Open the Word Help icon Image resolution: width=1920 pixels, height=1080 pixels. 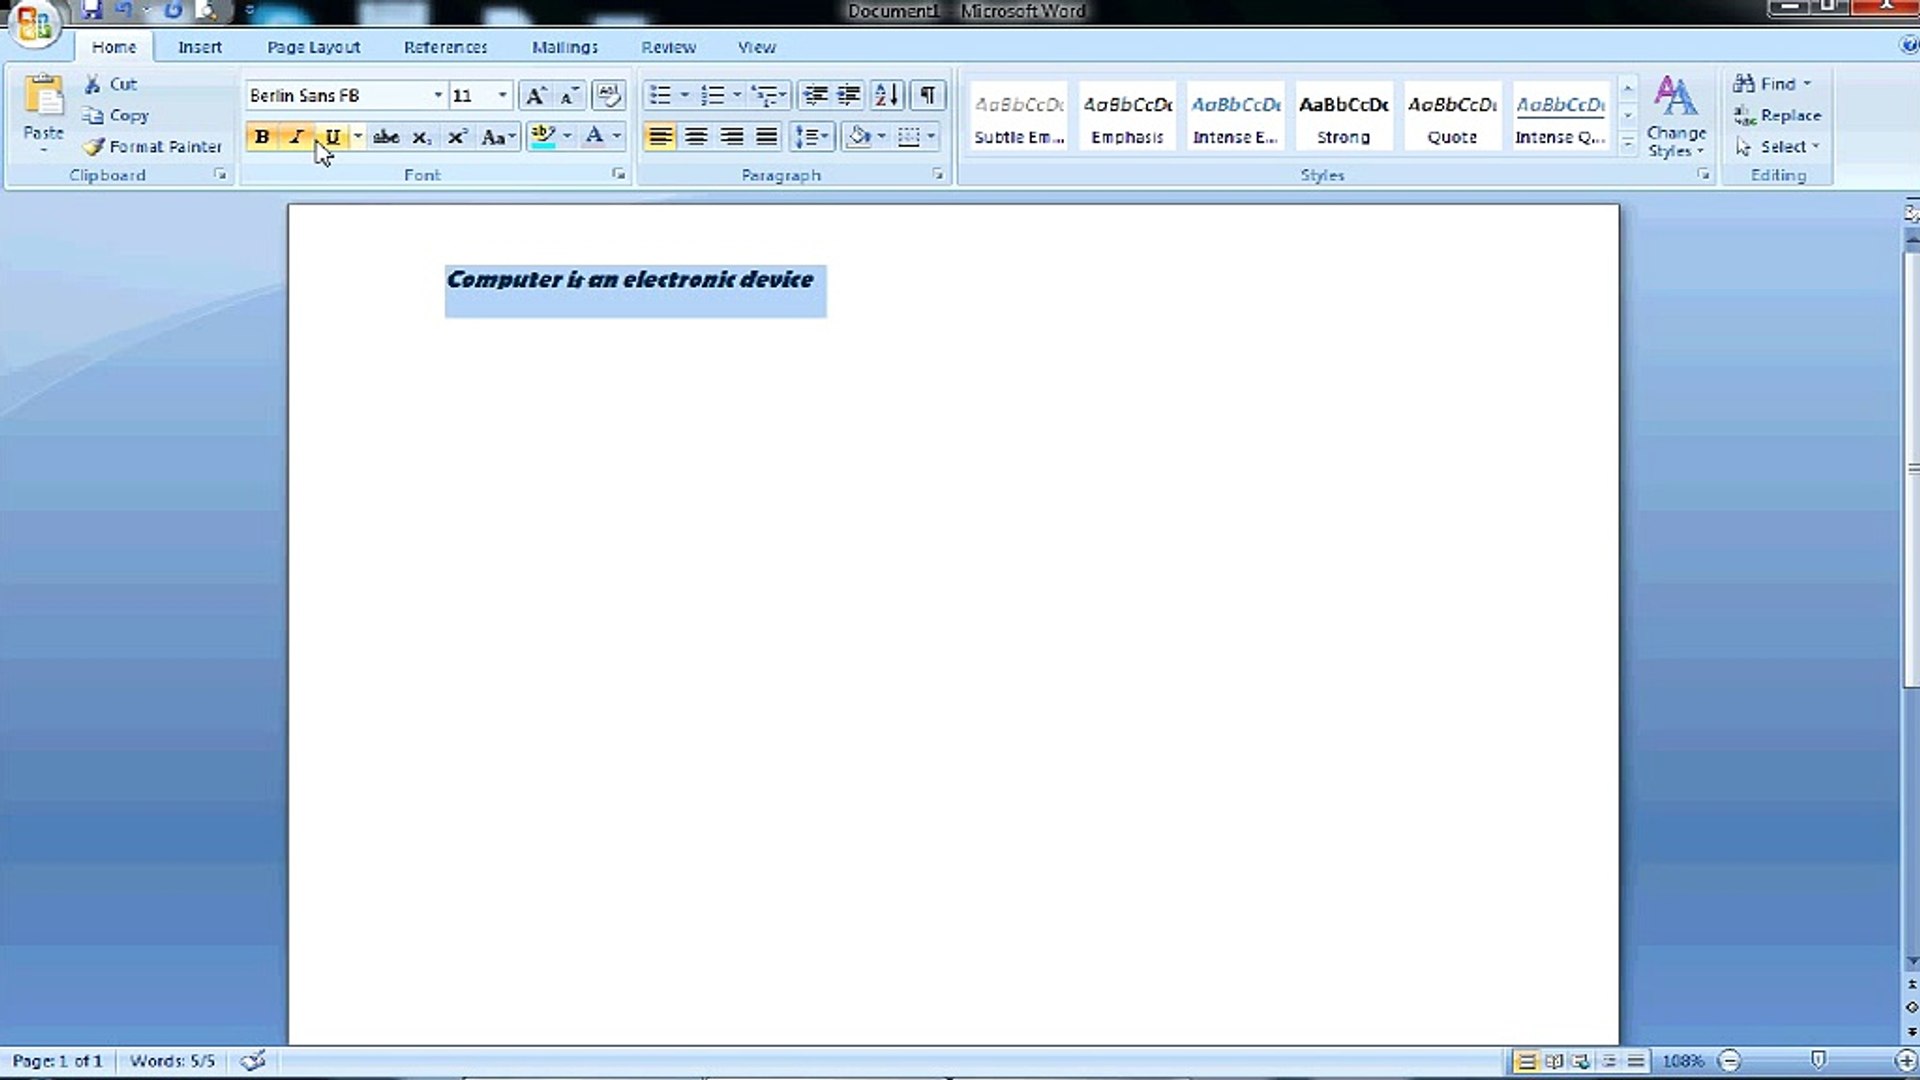tap(1909, 45)
